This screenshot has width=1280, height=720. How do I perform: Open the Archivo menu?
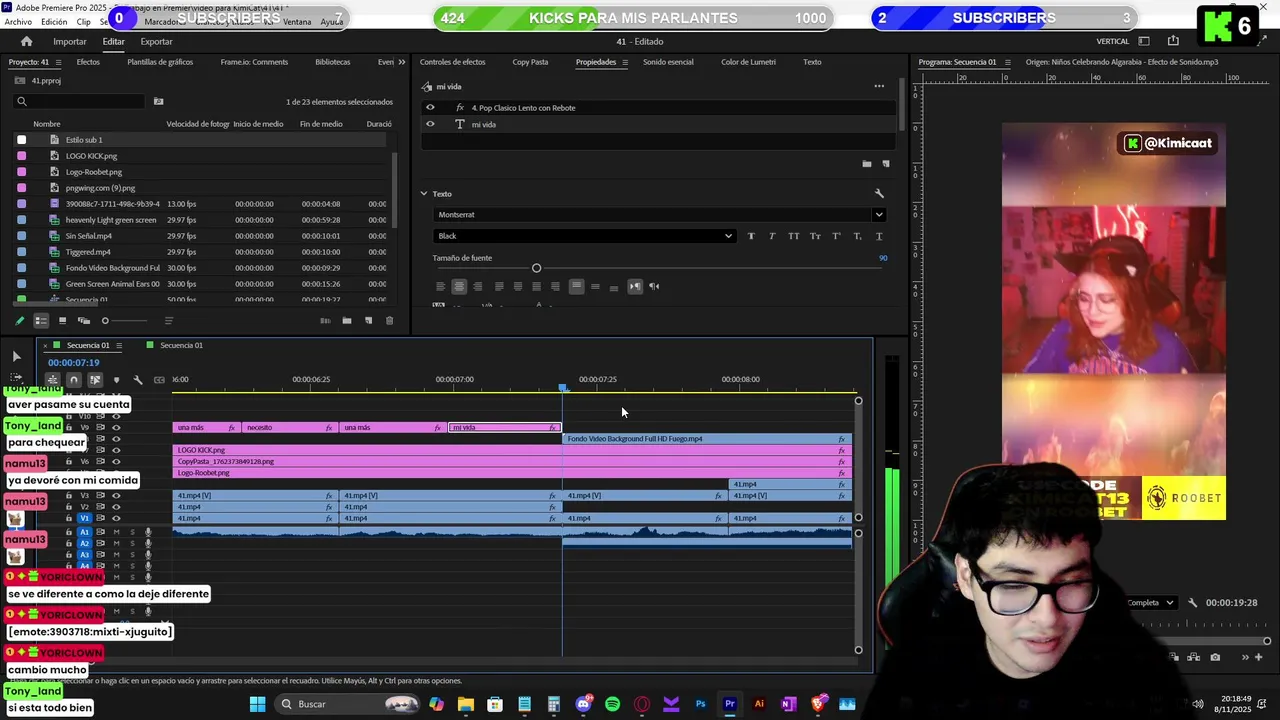tap(18, 22)
